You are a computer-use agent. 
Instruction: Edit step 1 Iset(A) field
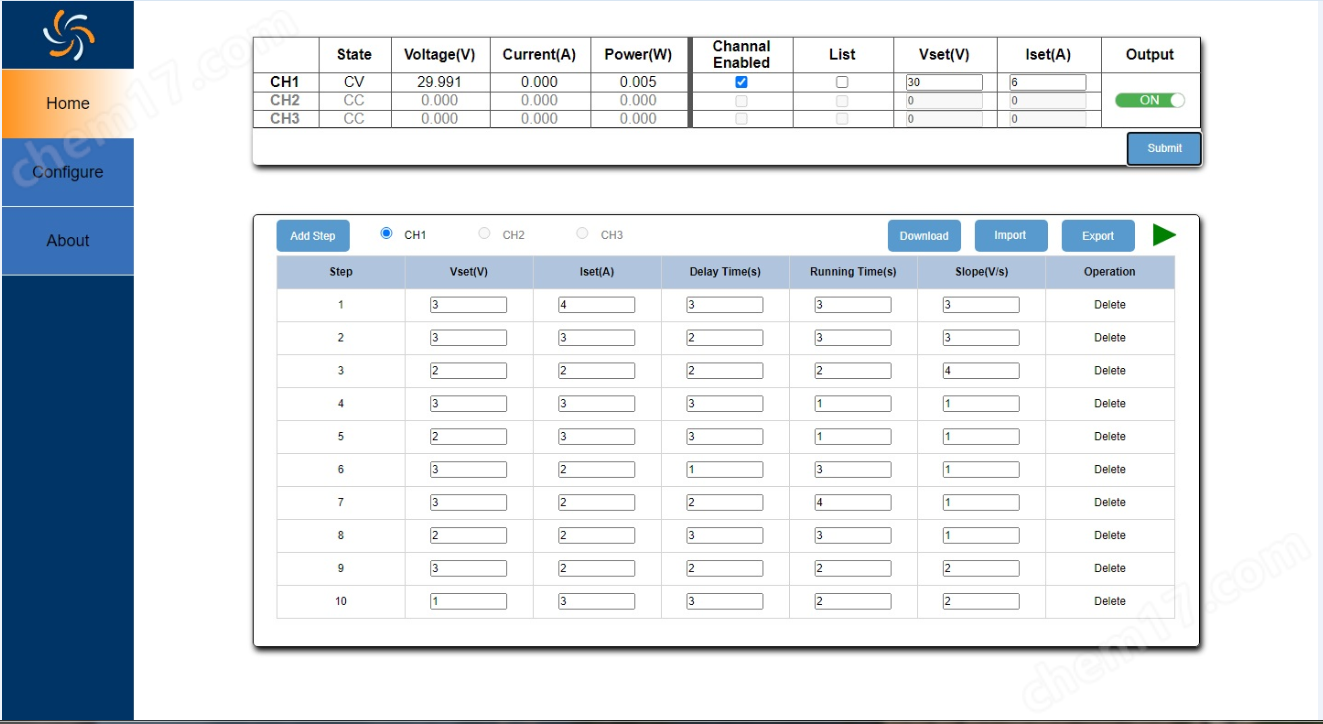[x=597, y=305]
